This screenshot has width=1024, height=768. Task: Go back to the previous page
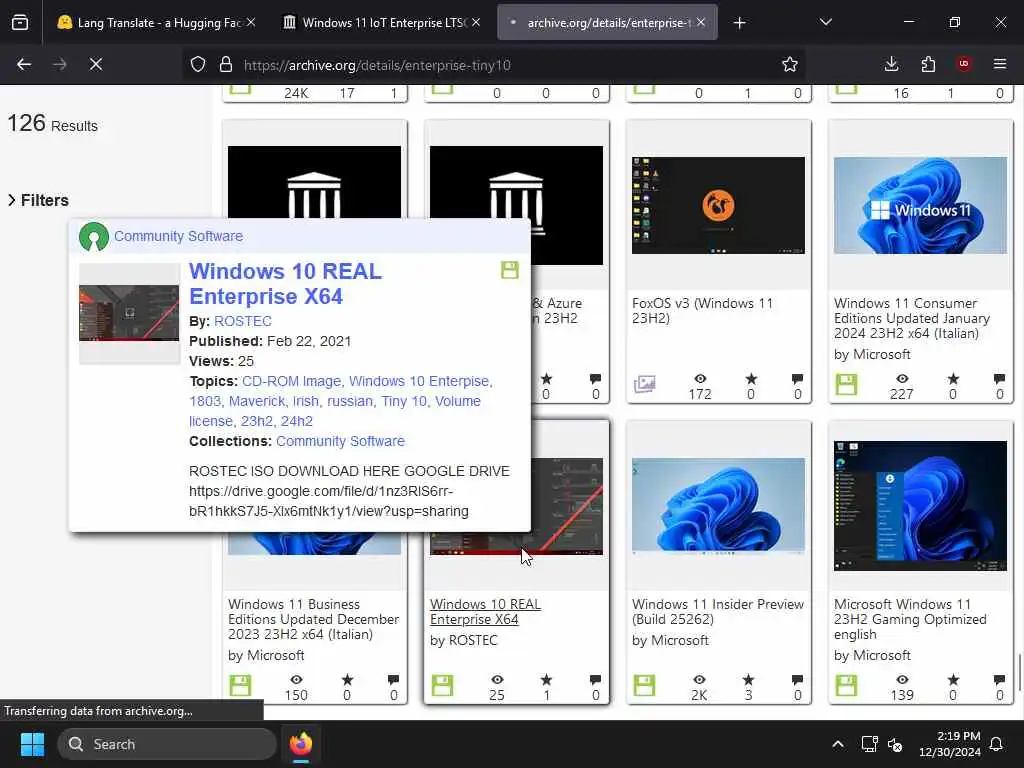click(x=24, y=64)
